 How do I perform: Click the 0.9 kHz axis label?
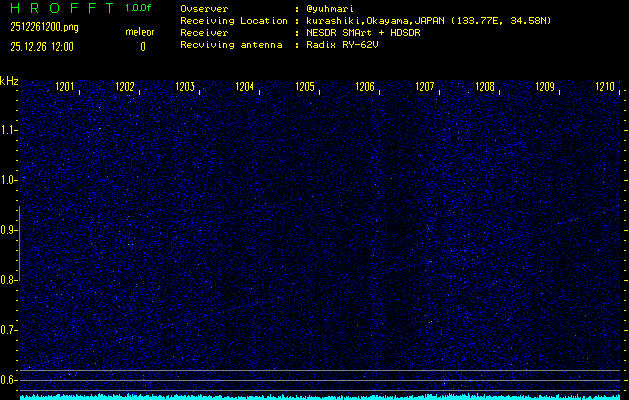pyautogui.click(x=8, y=230)
